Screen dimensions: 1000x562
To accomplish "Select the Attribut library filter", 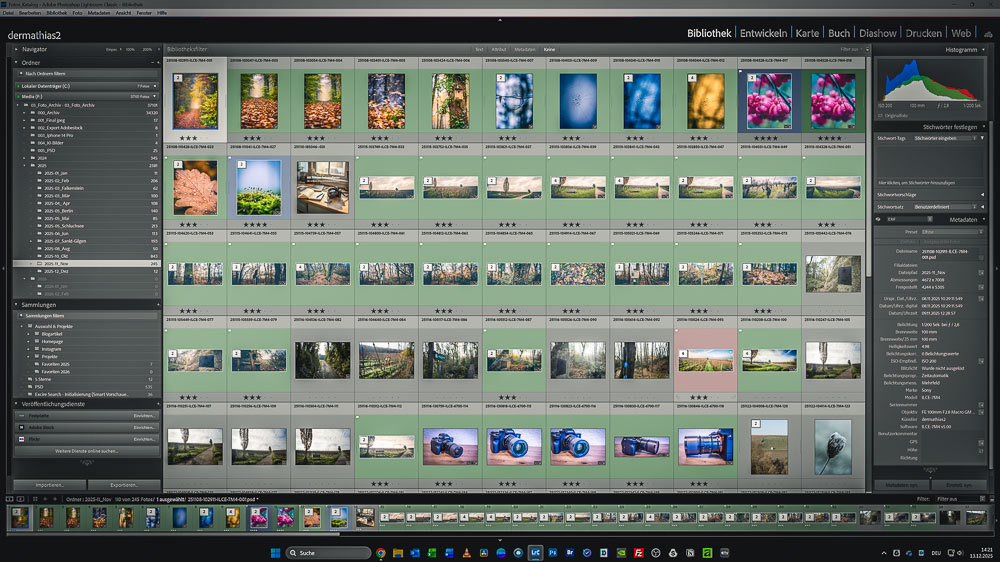I will point(499,49).
